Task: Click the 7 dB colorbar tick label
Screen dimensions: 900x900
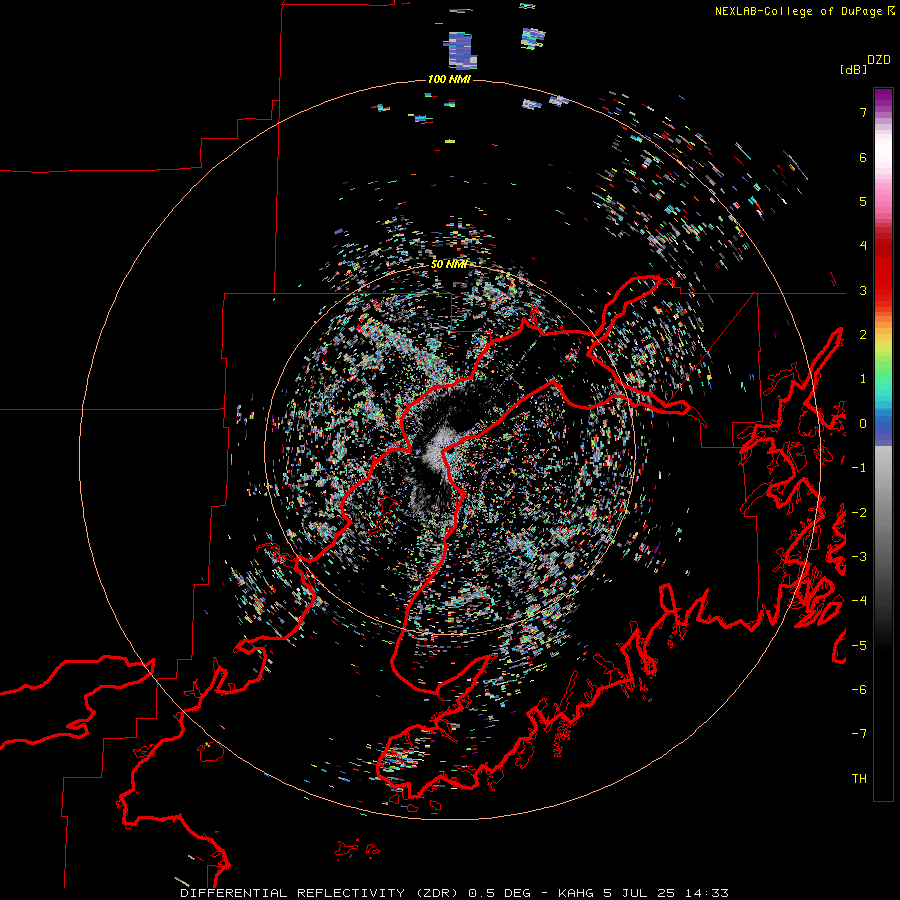Action: [863, 112]
